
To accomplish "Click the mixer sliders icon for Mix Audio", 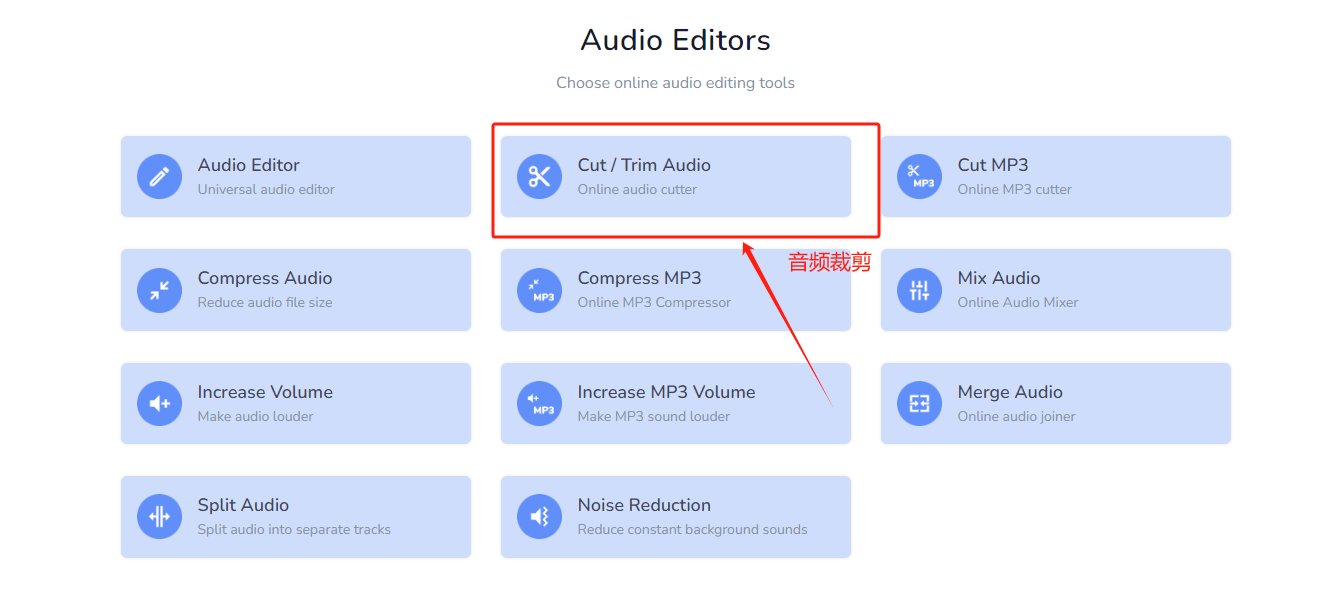I will click(919, 290).
